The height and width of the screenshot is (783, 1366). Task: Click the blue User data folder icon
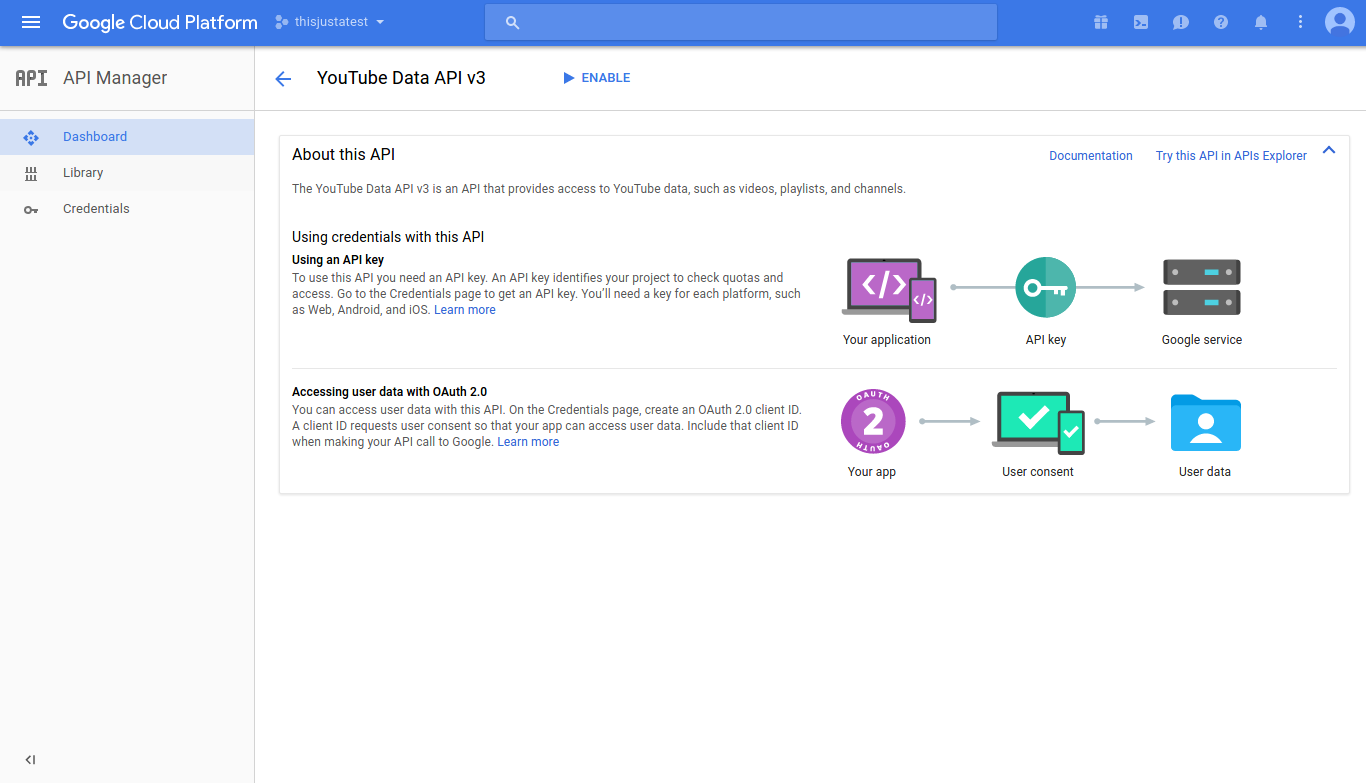click(1205, 422)
